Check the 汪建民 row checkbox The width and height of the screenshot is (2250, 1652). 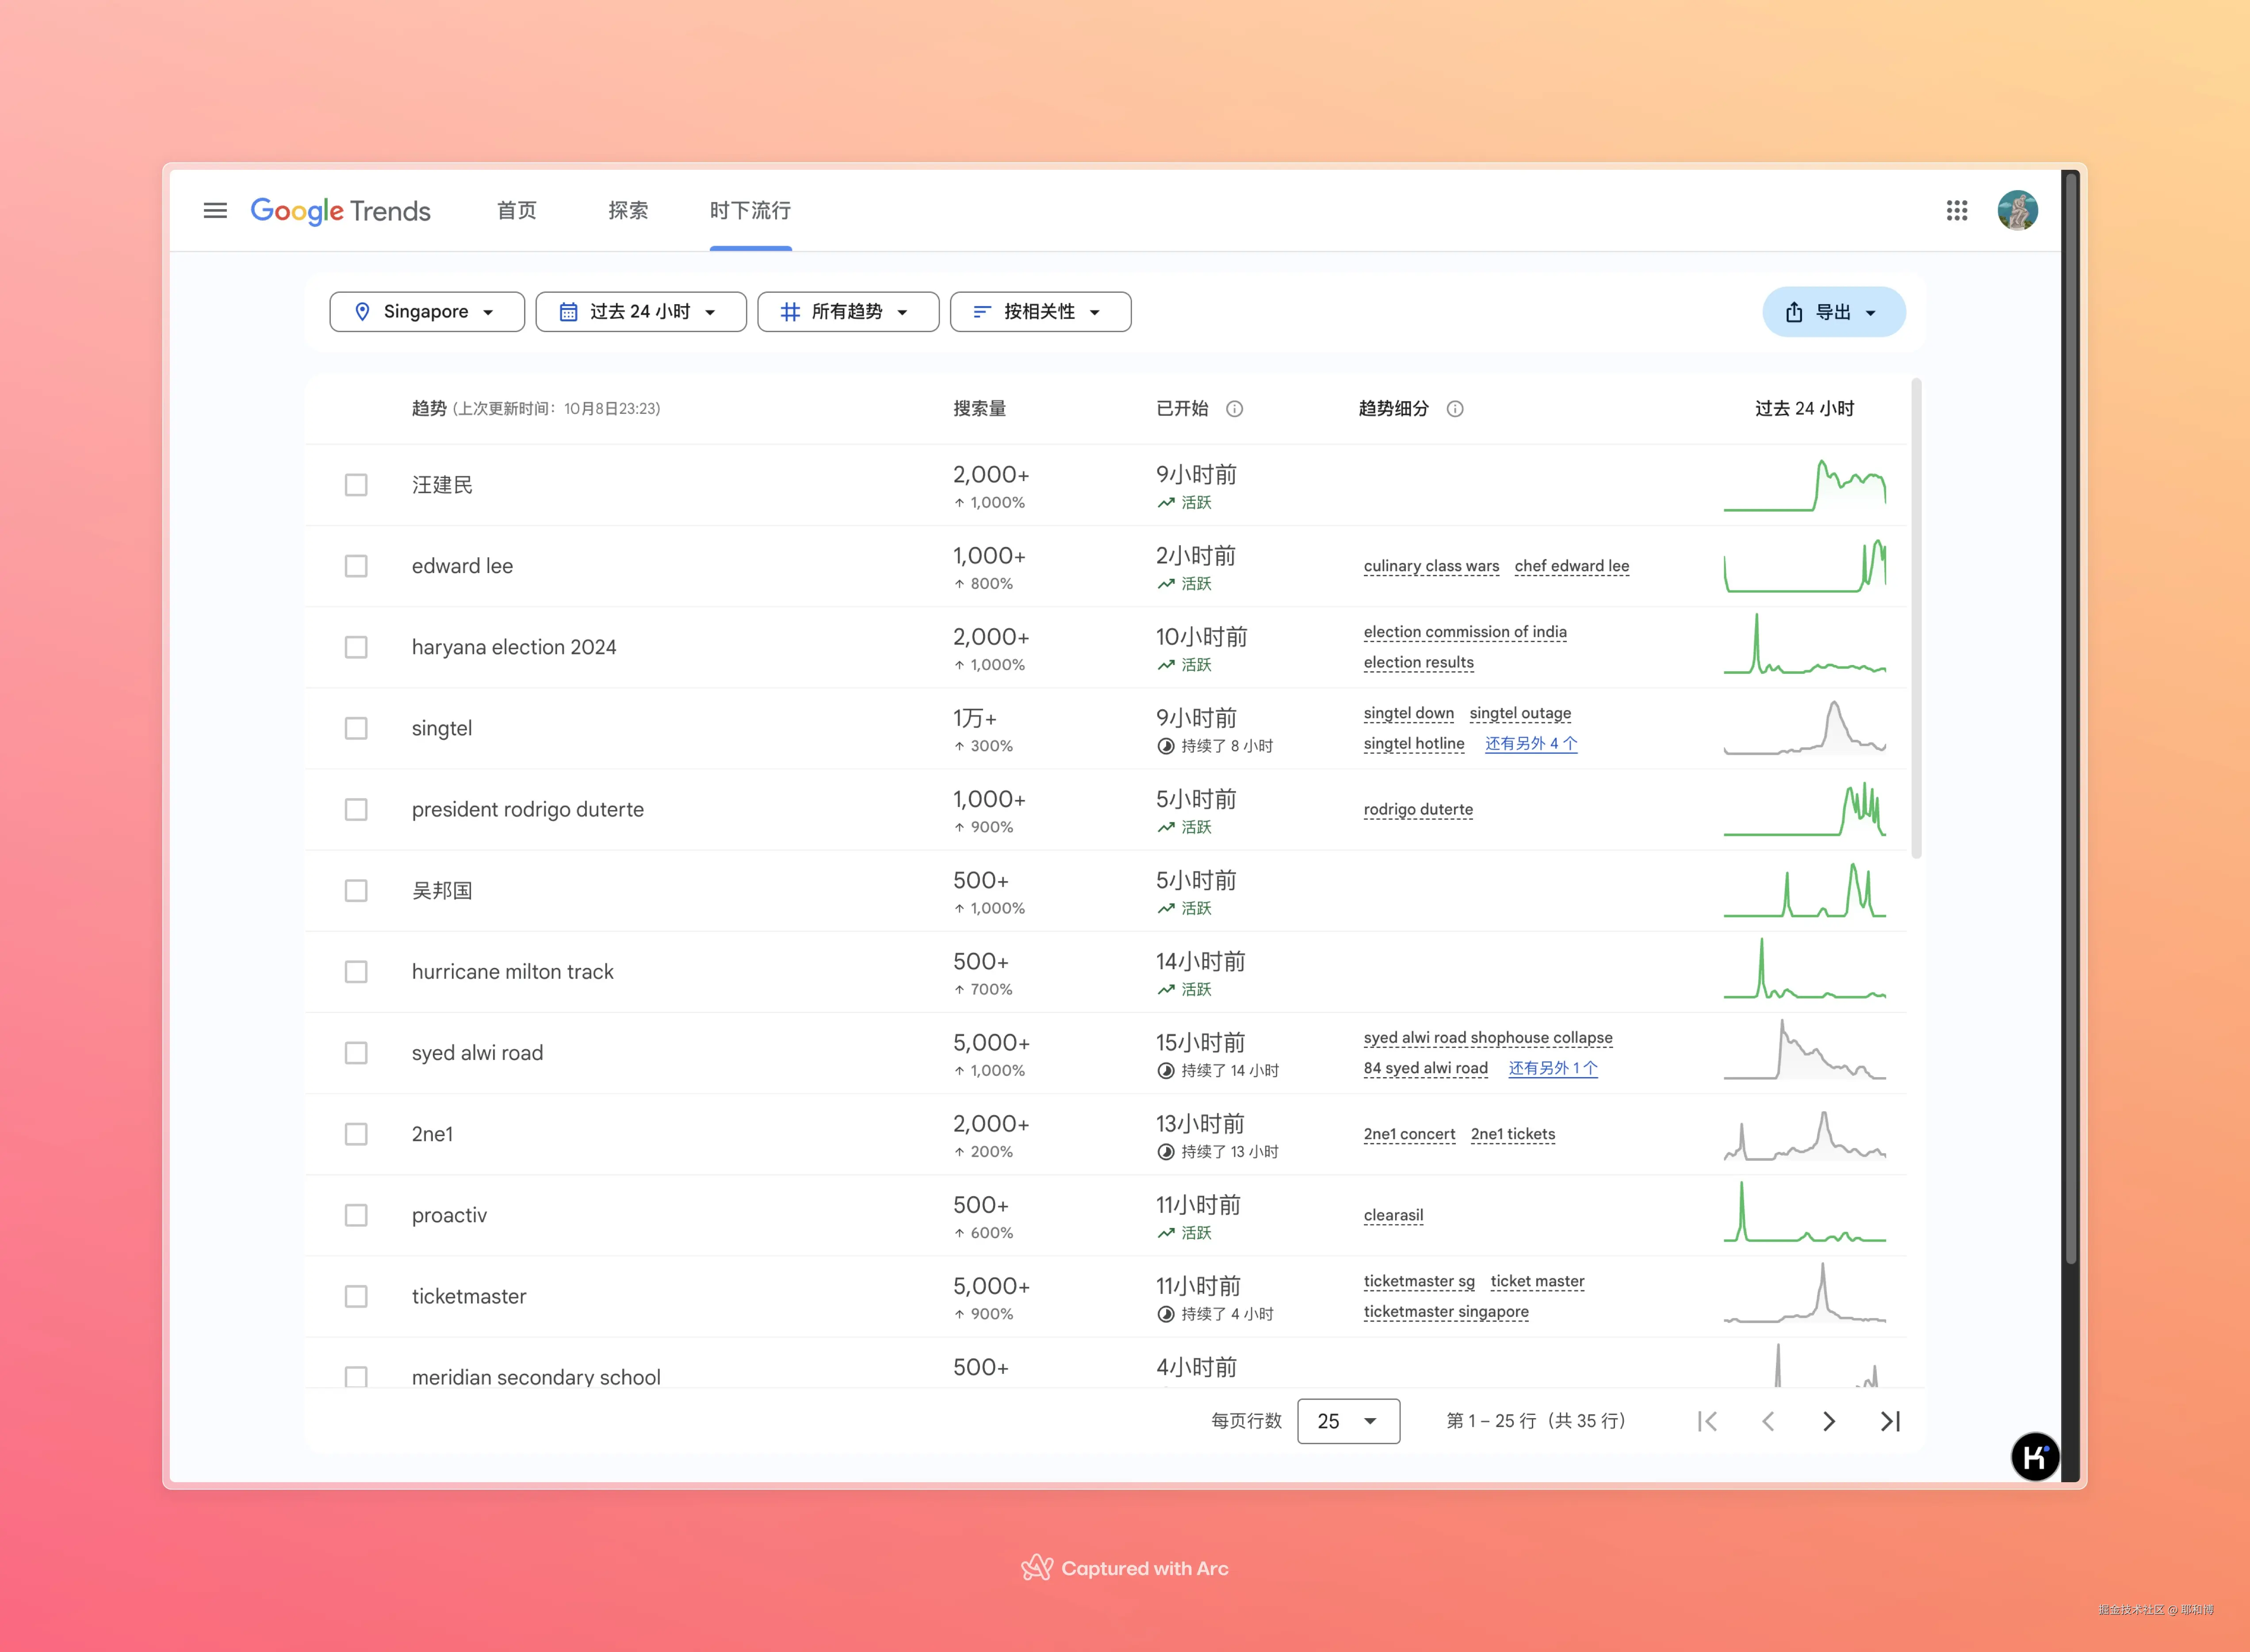pos(356,485)
